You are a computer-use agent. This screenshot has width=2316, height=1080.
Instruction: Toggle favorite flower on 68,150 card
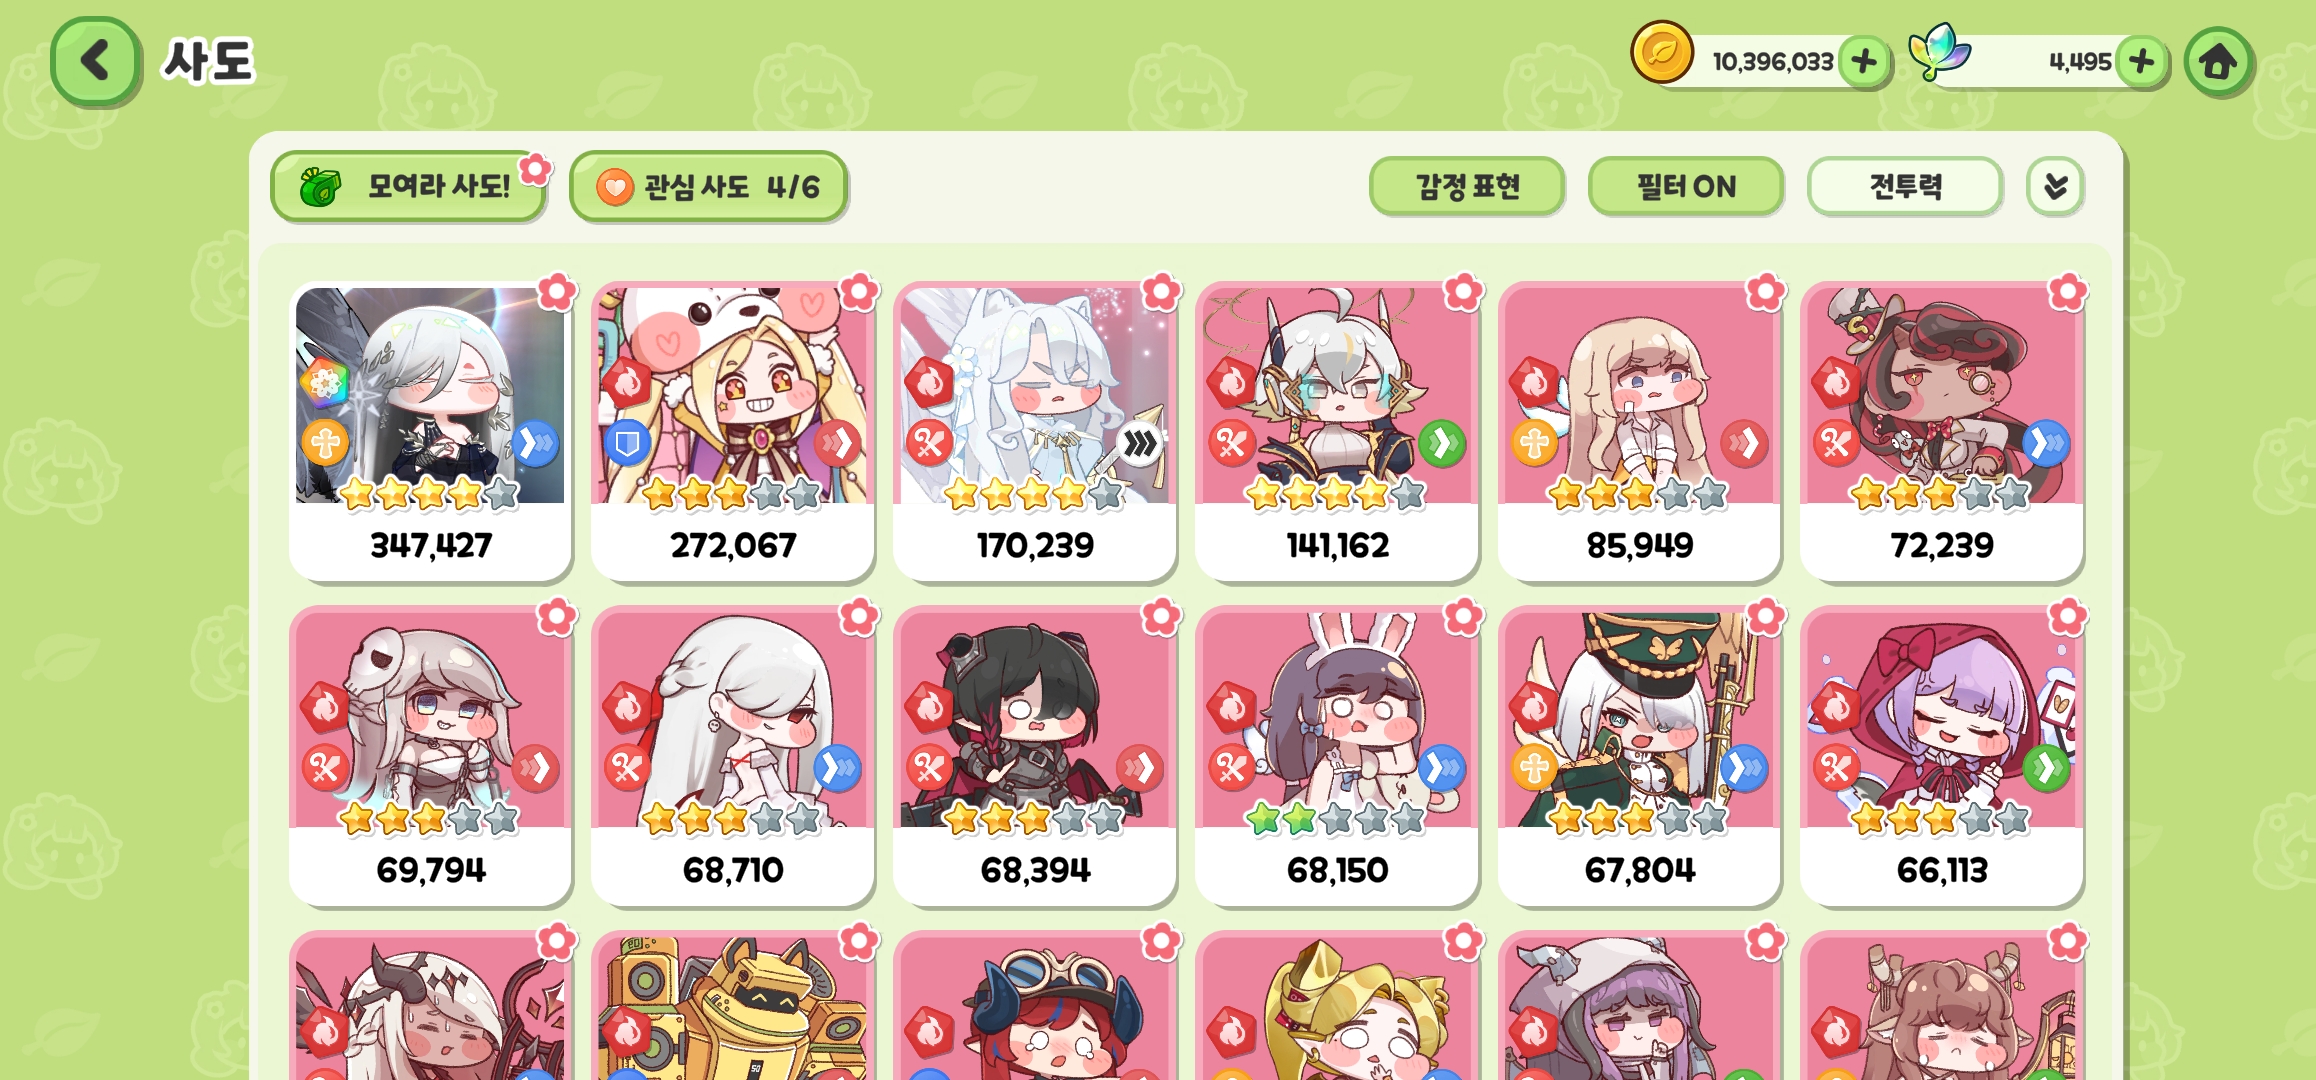pos(1463,617)
